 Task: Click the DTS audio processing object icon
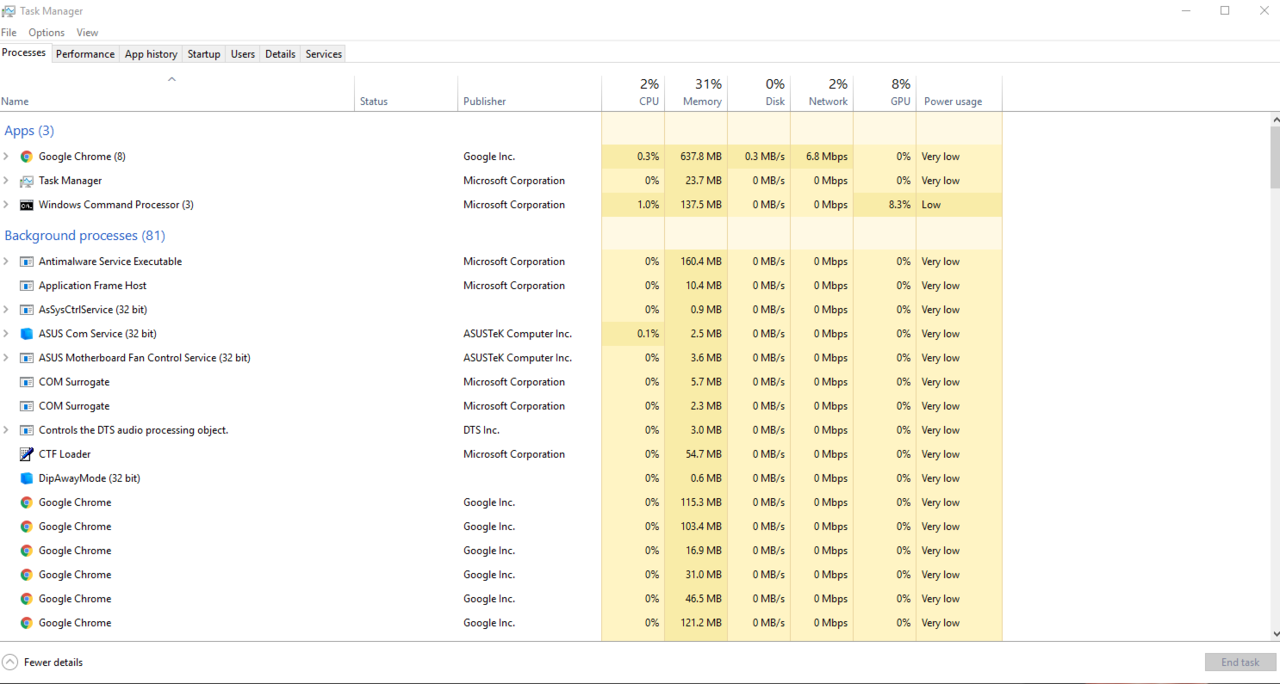tap(27, 430)
